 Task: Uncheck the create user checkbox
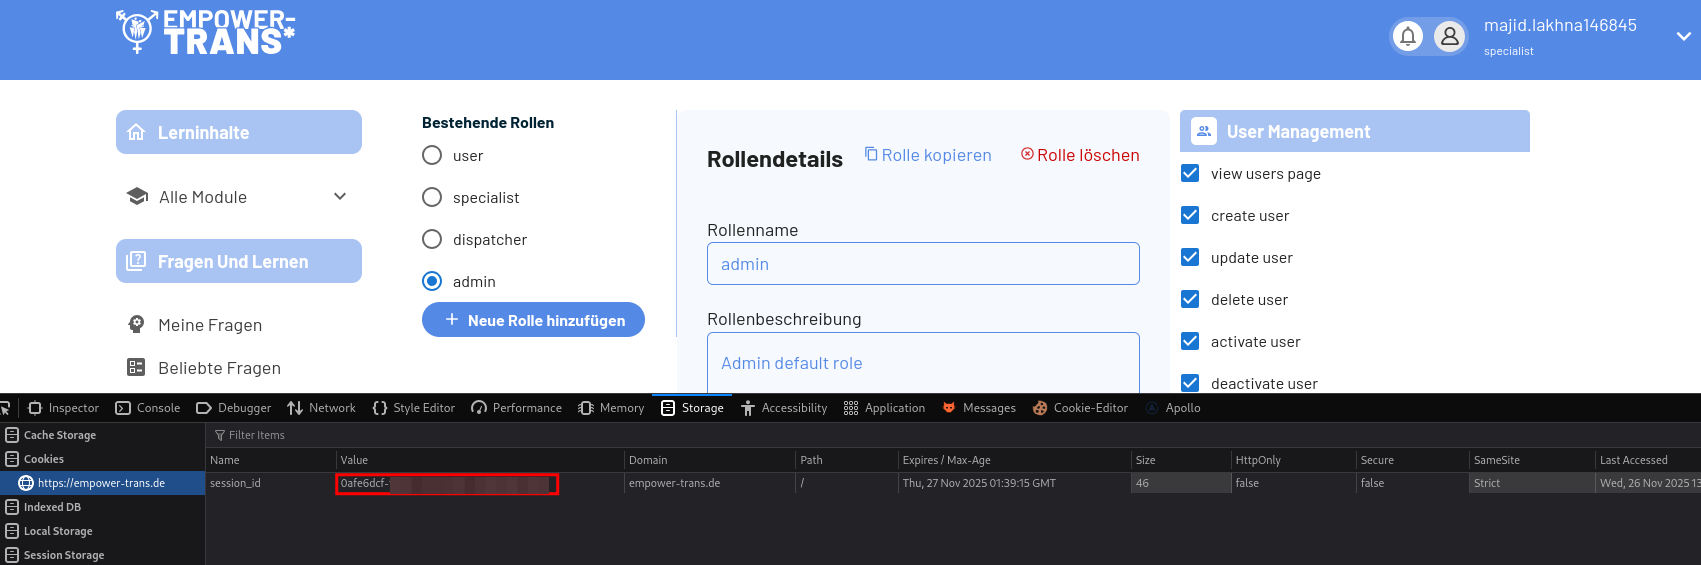click(x=1190, y=215)
